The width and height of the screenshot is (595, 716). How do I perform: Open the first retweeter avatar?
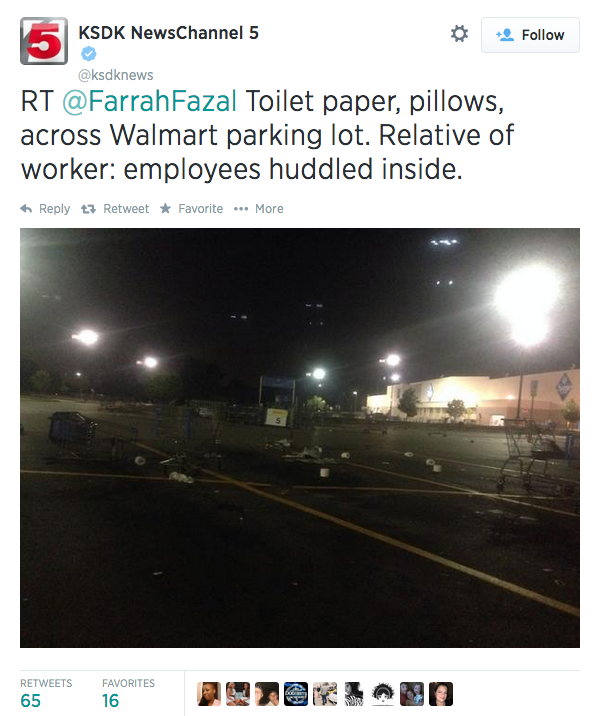point(209,694)
